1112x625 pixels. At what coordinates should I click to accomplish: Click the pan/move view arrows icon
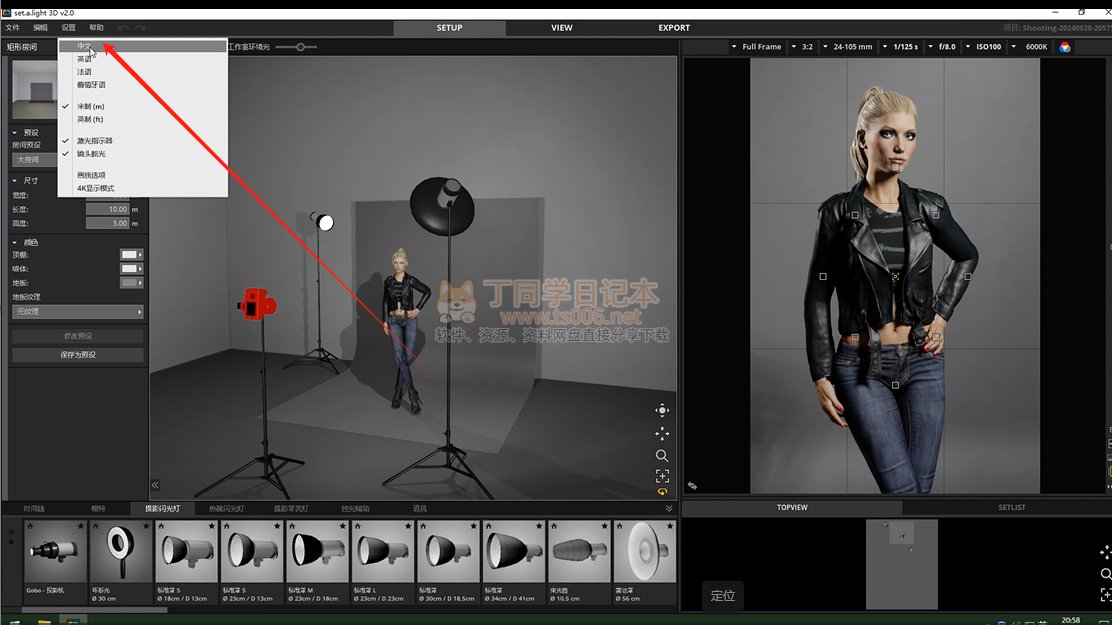click(x=662, y=433)
